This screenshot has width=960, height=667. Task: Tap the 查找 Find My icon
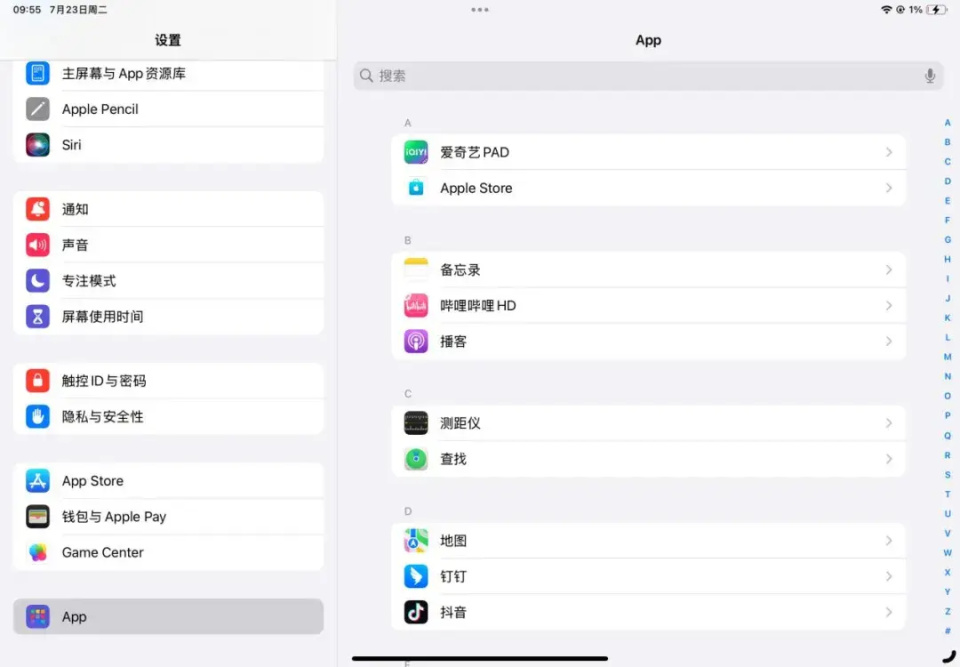click(x=416, y=459)
